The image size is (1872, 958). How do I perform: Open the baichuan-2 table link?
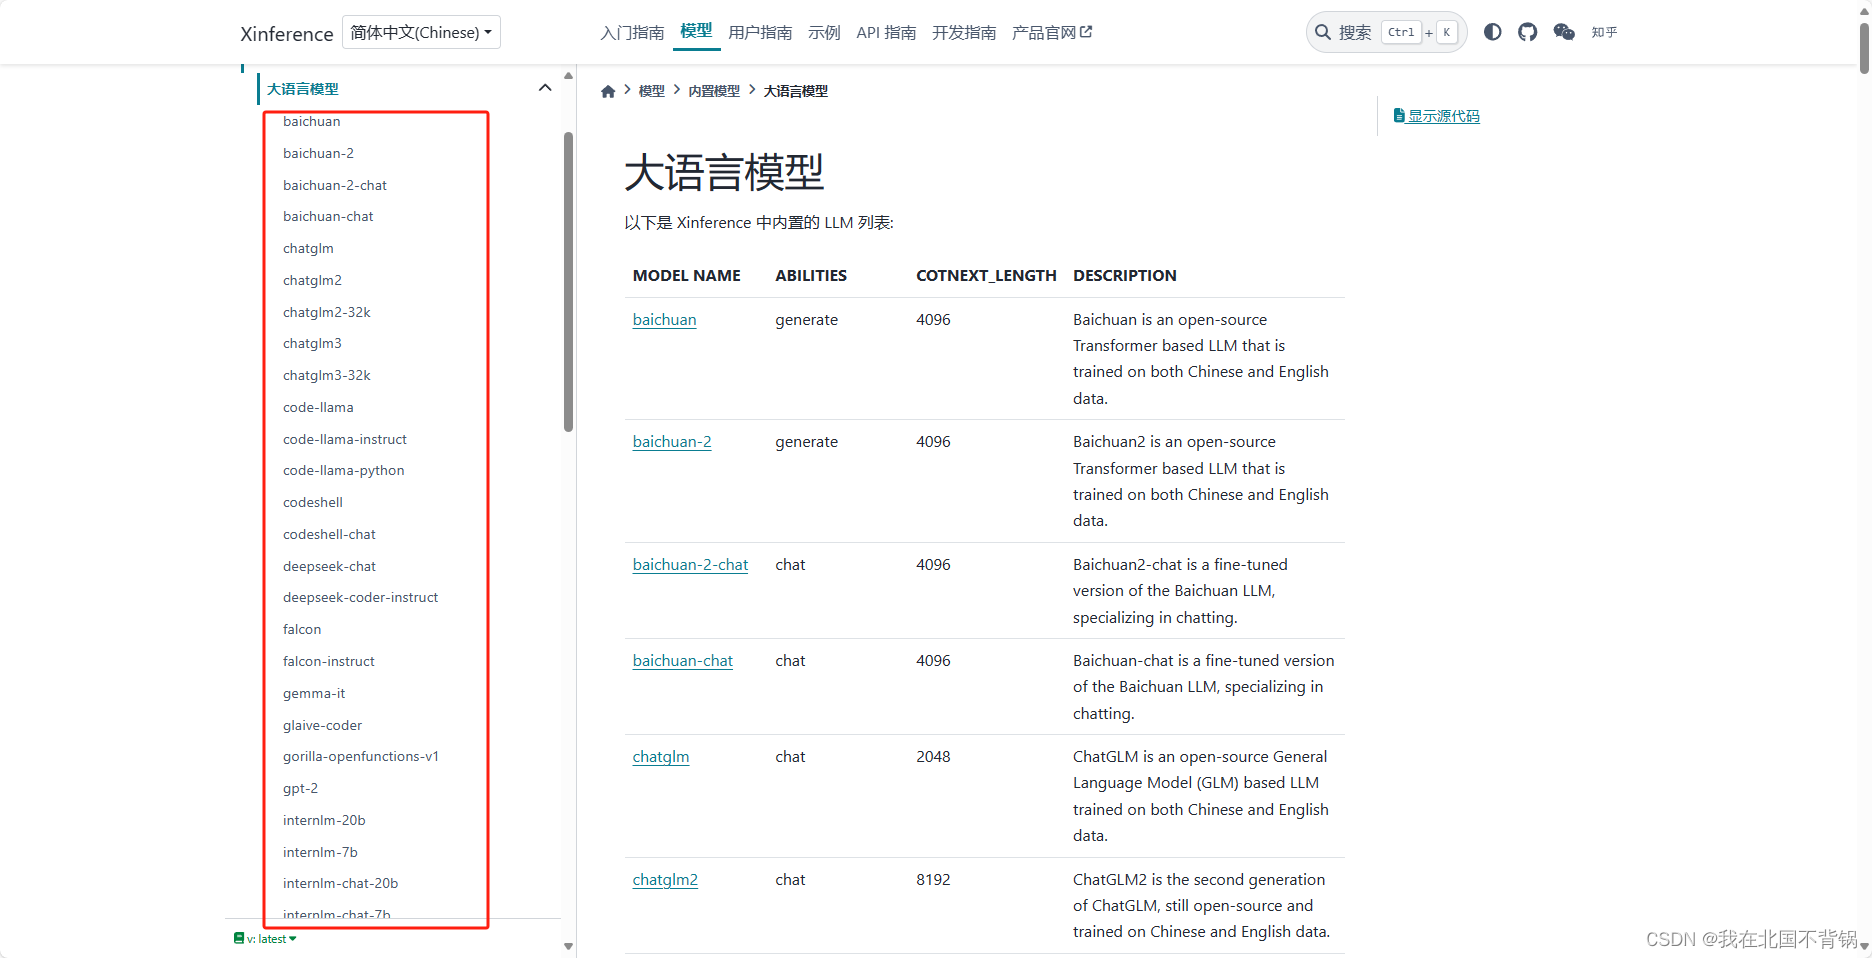[x=672, y=442]
